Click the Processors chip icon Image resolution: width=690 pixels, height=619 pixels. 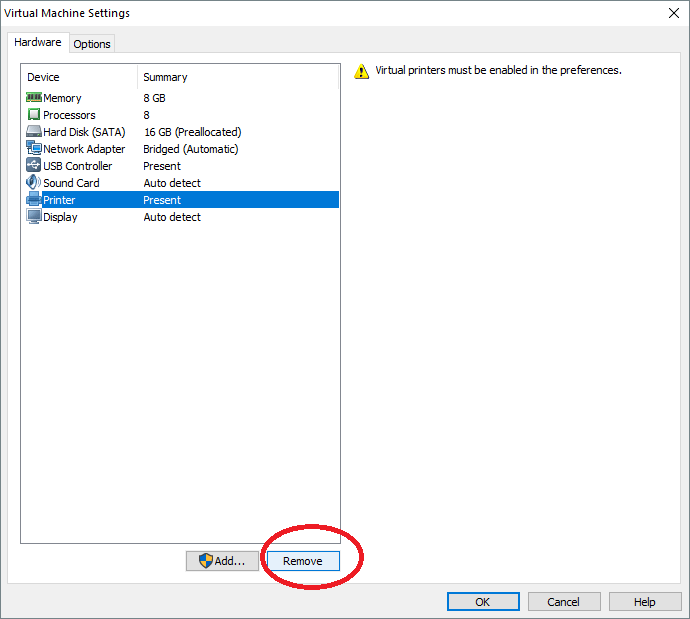[x=34, y=115]
